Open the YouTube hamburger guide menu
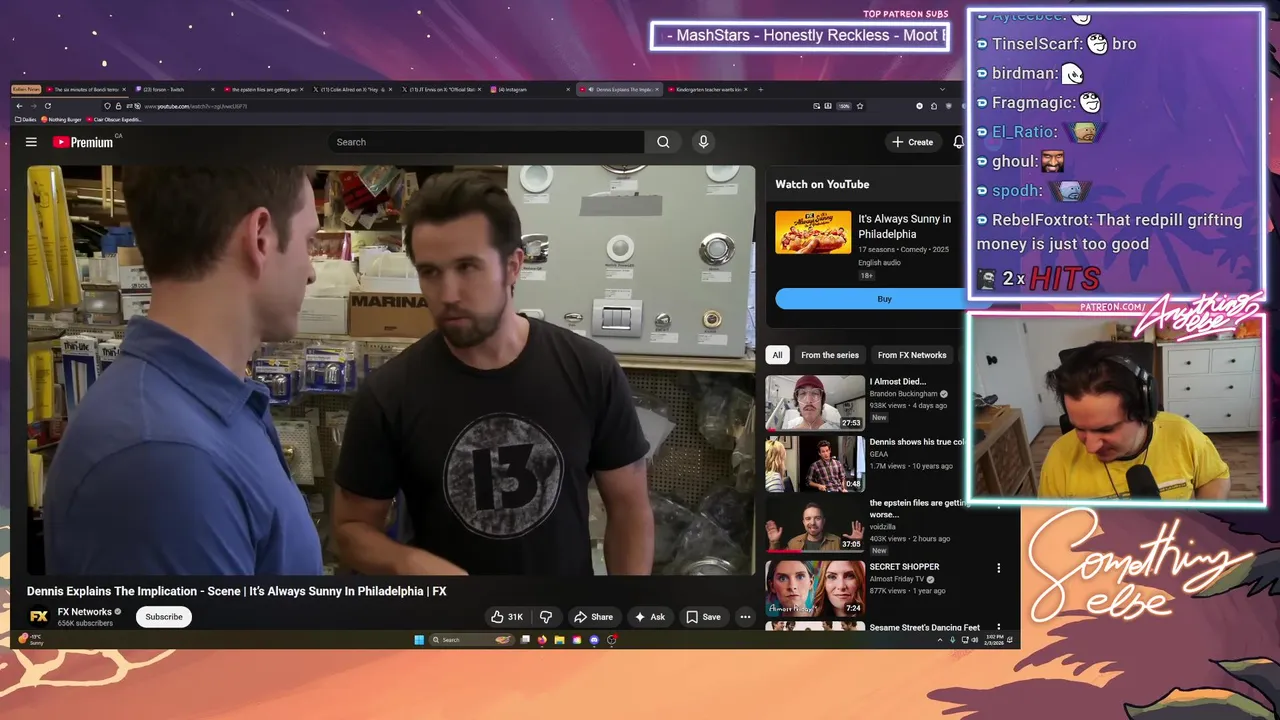 point(31,142)
